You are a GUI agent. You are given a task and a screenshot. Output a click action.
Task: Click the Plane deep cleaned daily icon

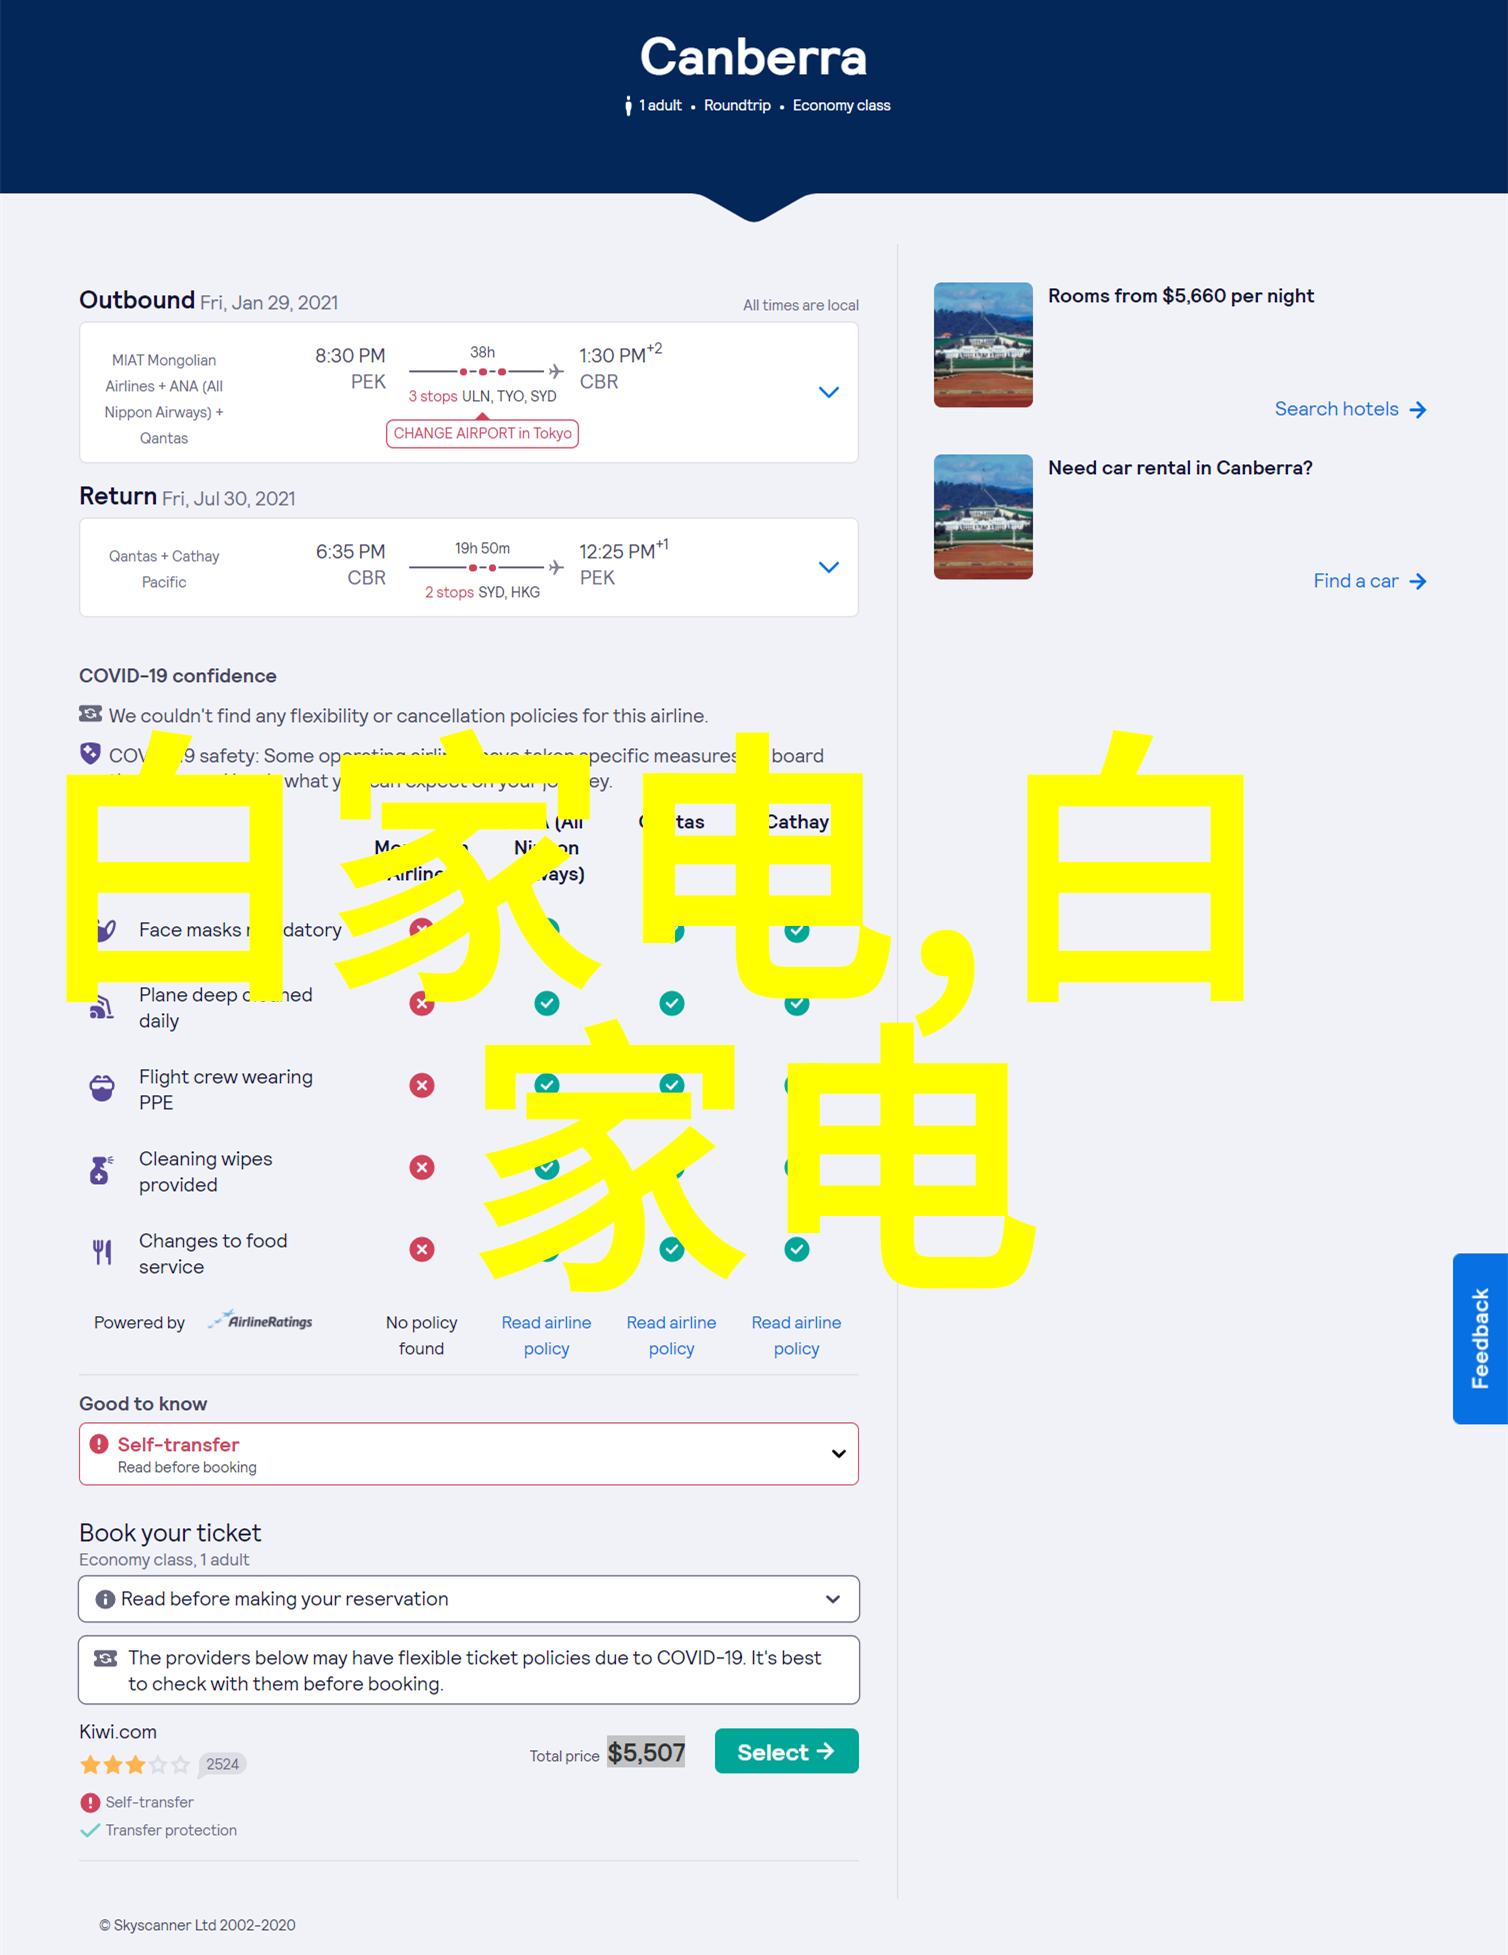click(101, 1006)
